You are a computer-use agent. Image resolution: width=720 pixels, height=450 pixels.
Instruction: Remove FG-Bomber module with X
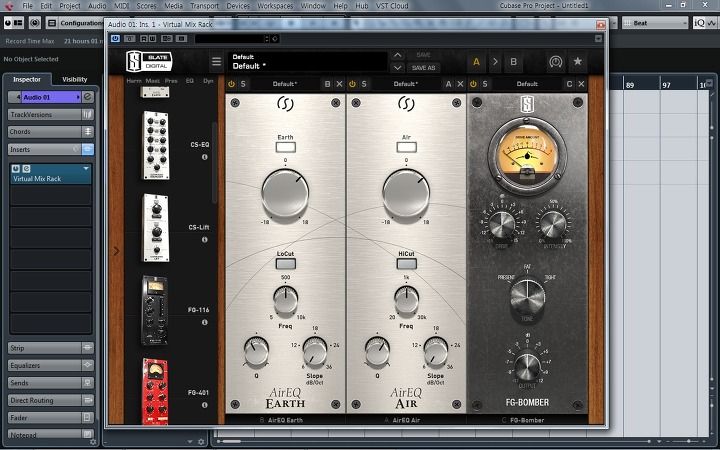(x=581, y=84)
